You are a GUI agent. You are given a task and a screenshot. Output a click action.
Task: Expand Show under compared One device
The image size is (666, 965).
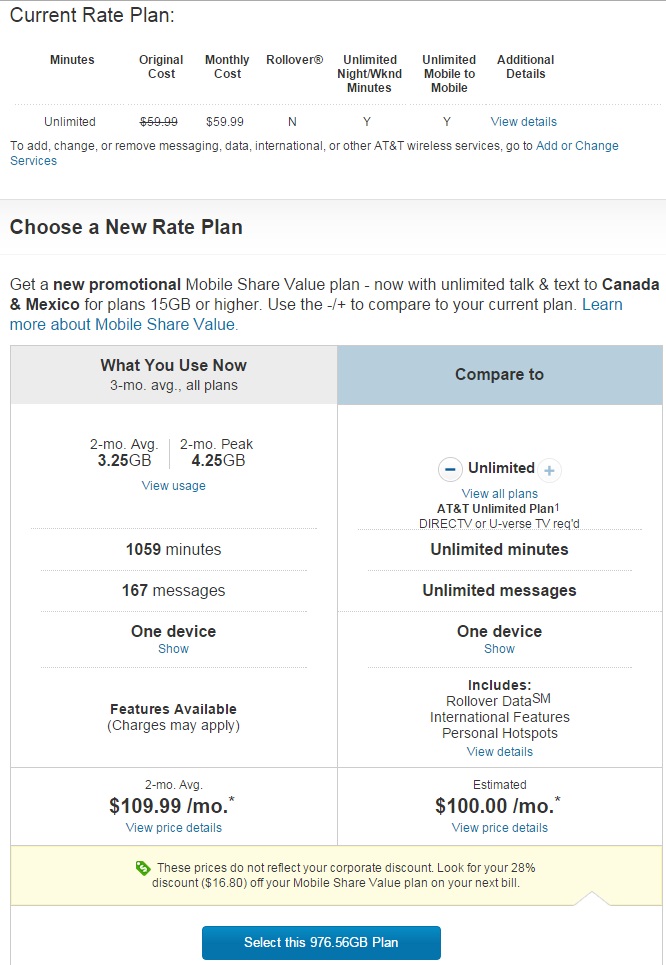(499, 649)
